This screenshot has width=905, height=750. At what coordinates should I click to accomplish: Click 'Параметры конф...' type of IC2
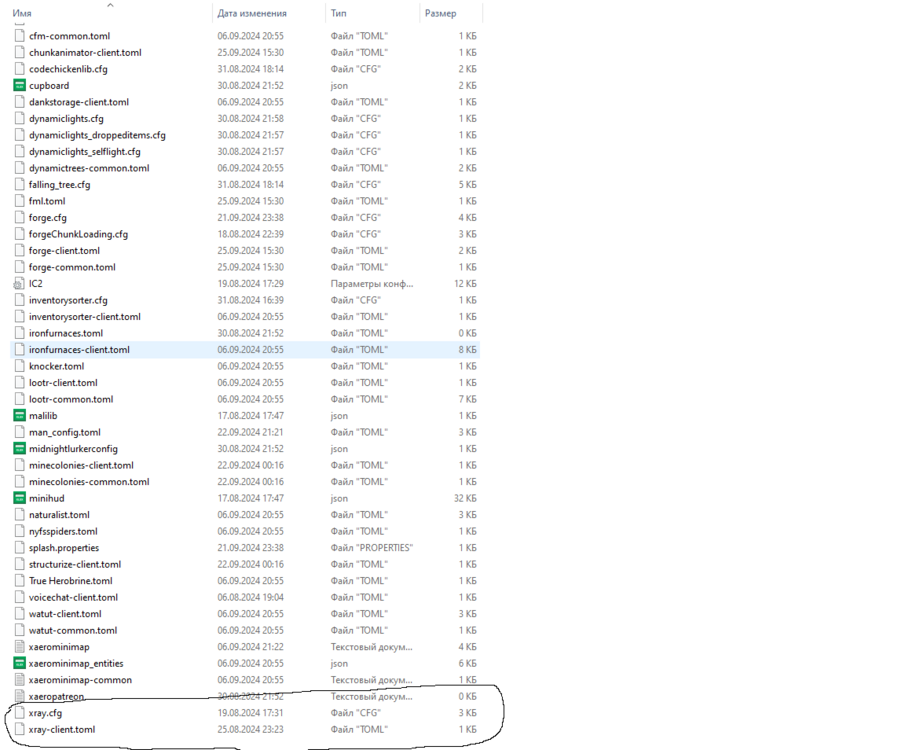coord(372,283)
